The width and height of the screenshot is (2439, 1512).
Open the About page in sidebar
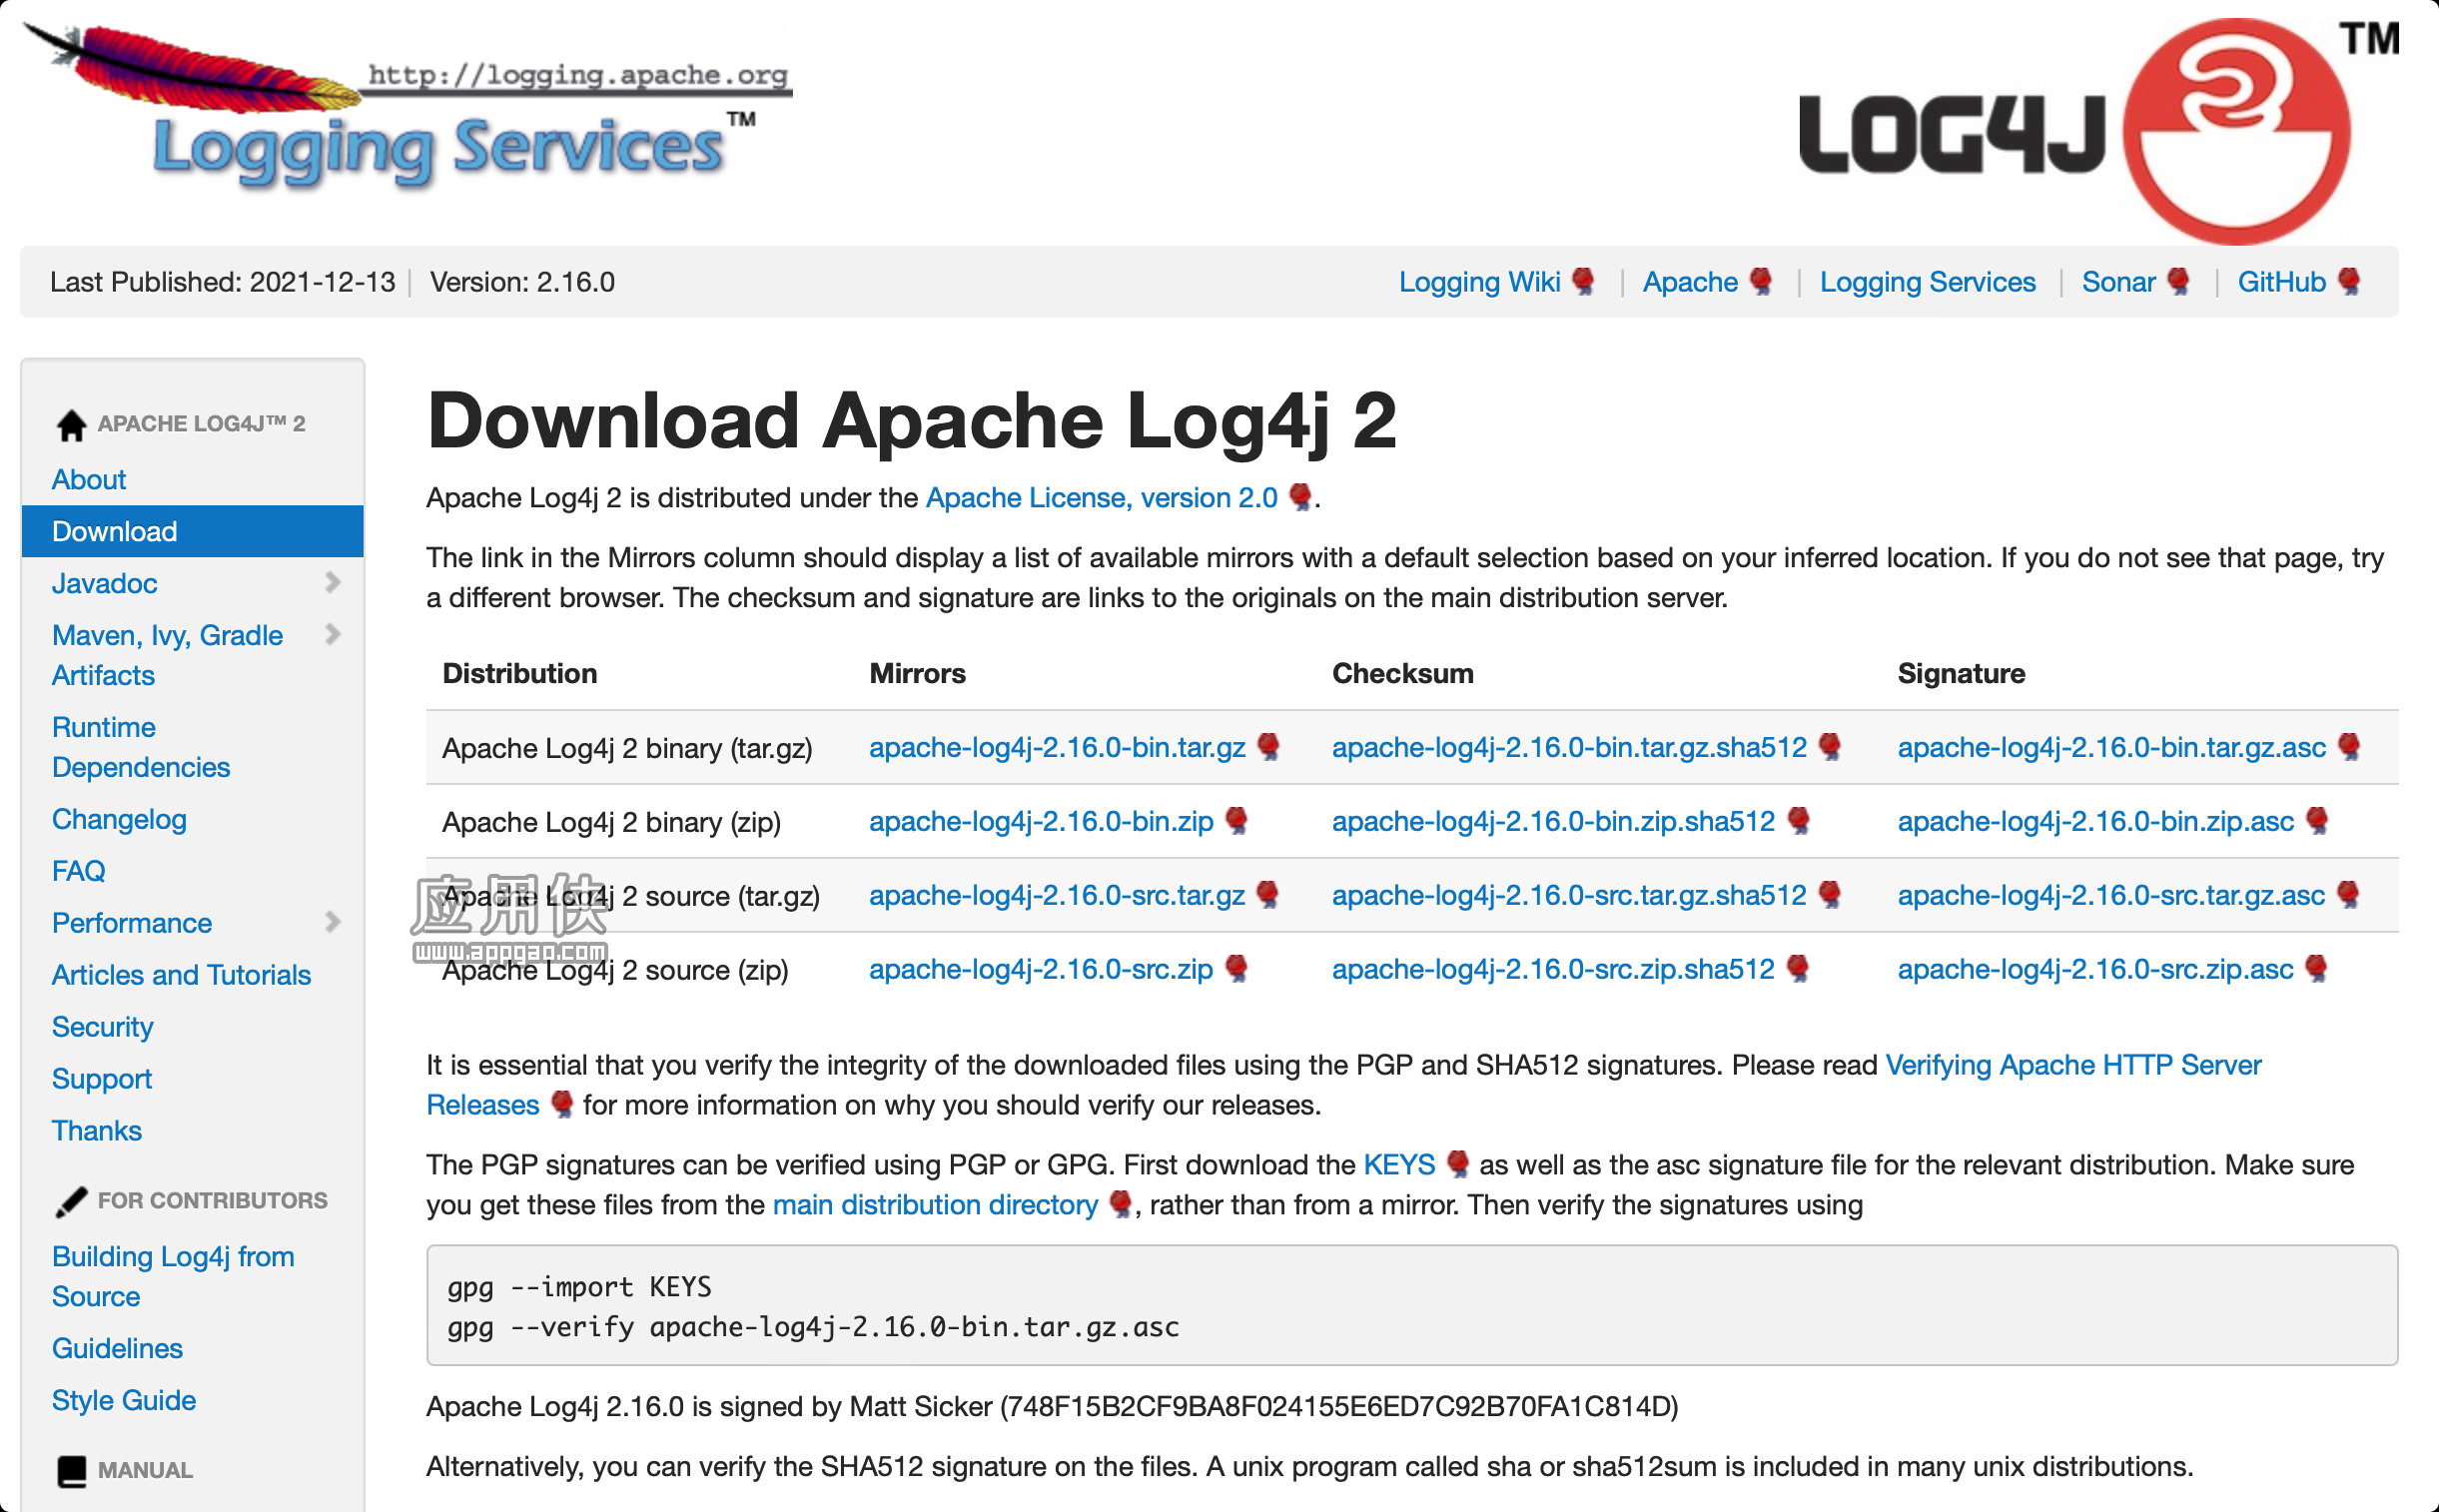point(89,480)
